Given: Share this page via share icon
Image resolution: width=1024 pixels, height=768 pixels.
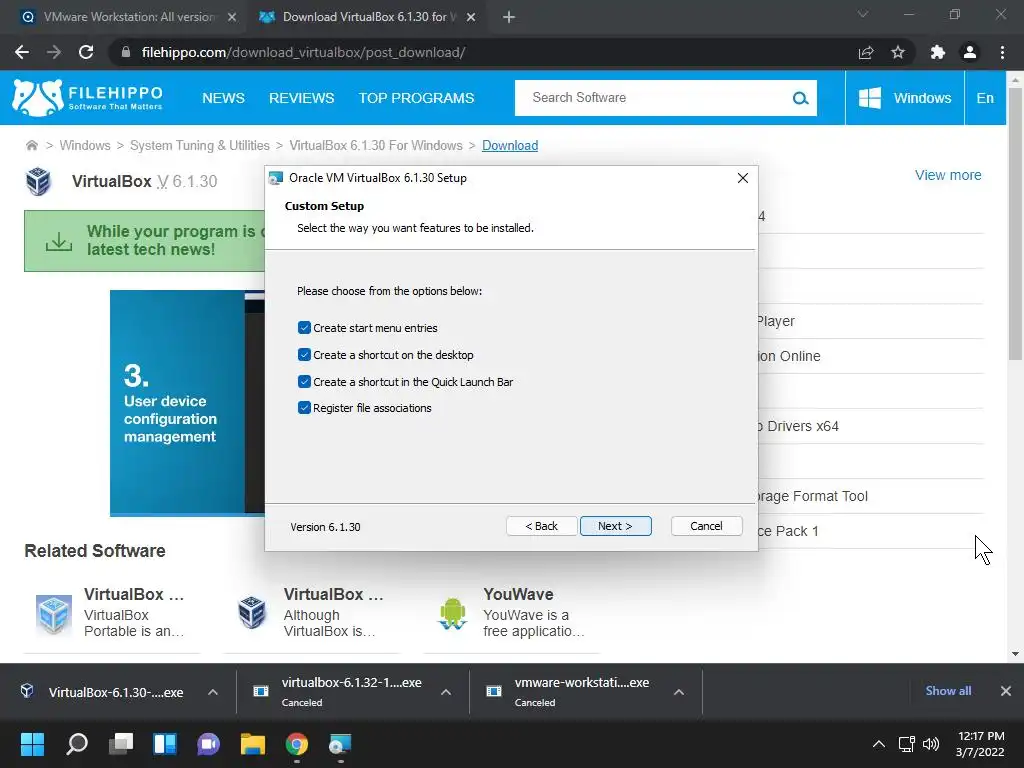Looking at the screenshot, I should pyautogui.click(x=866, y=52).
